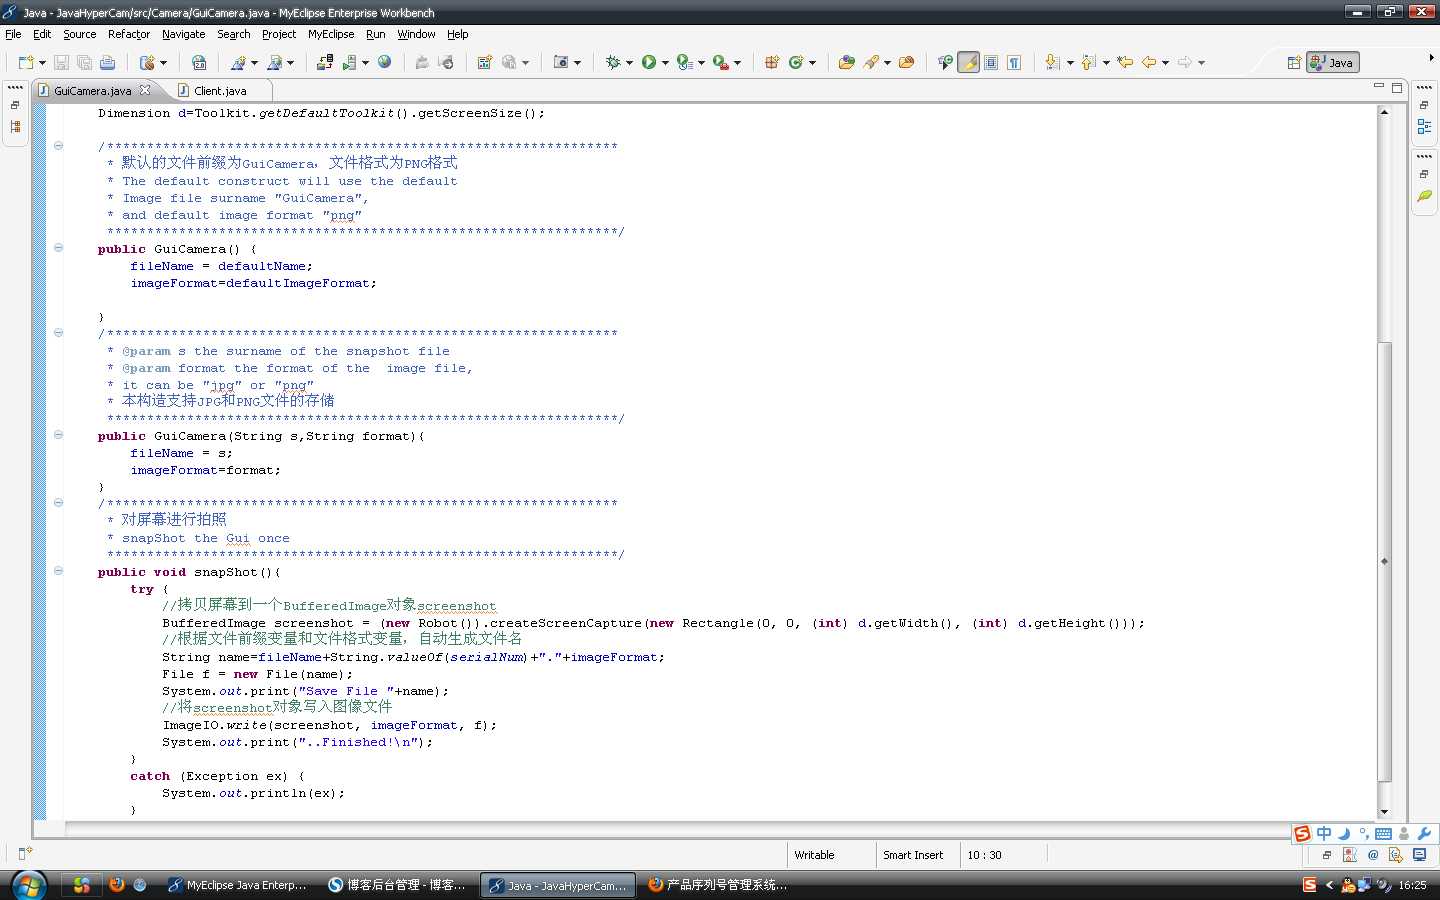
Task: Click the editor scrollbar down arrow
Action: click(x=1384, y=812)
